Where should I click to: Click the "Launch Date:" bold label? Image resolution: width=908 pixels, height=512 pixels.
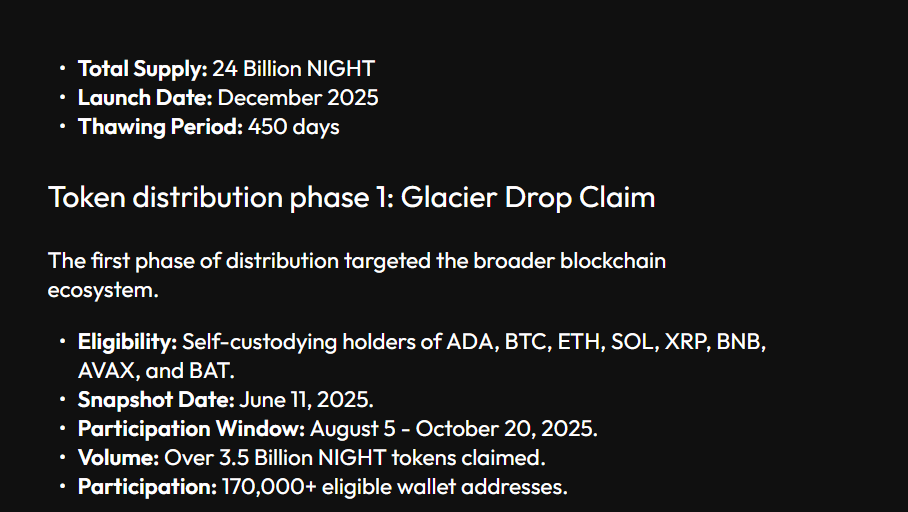click(x=145, y=98)
